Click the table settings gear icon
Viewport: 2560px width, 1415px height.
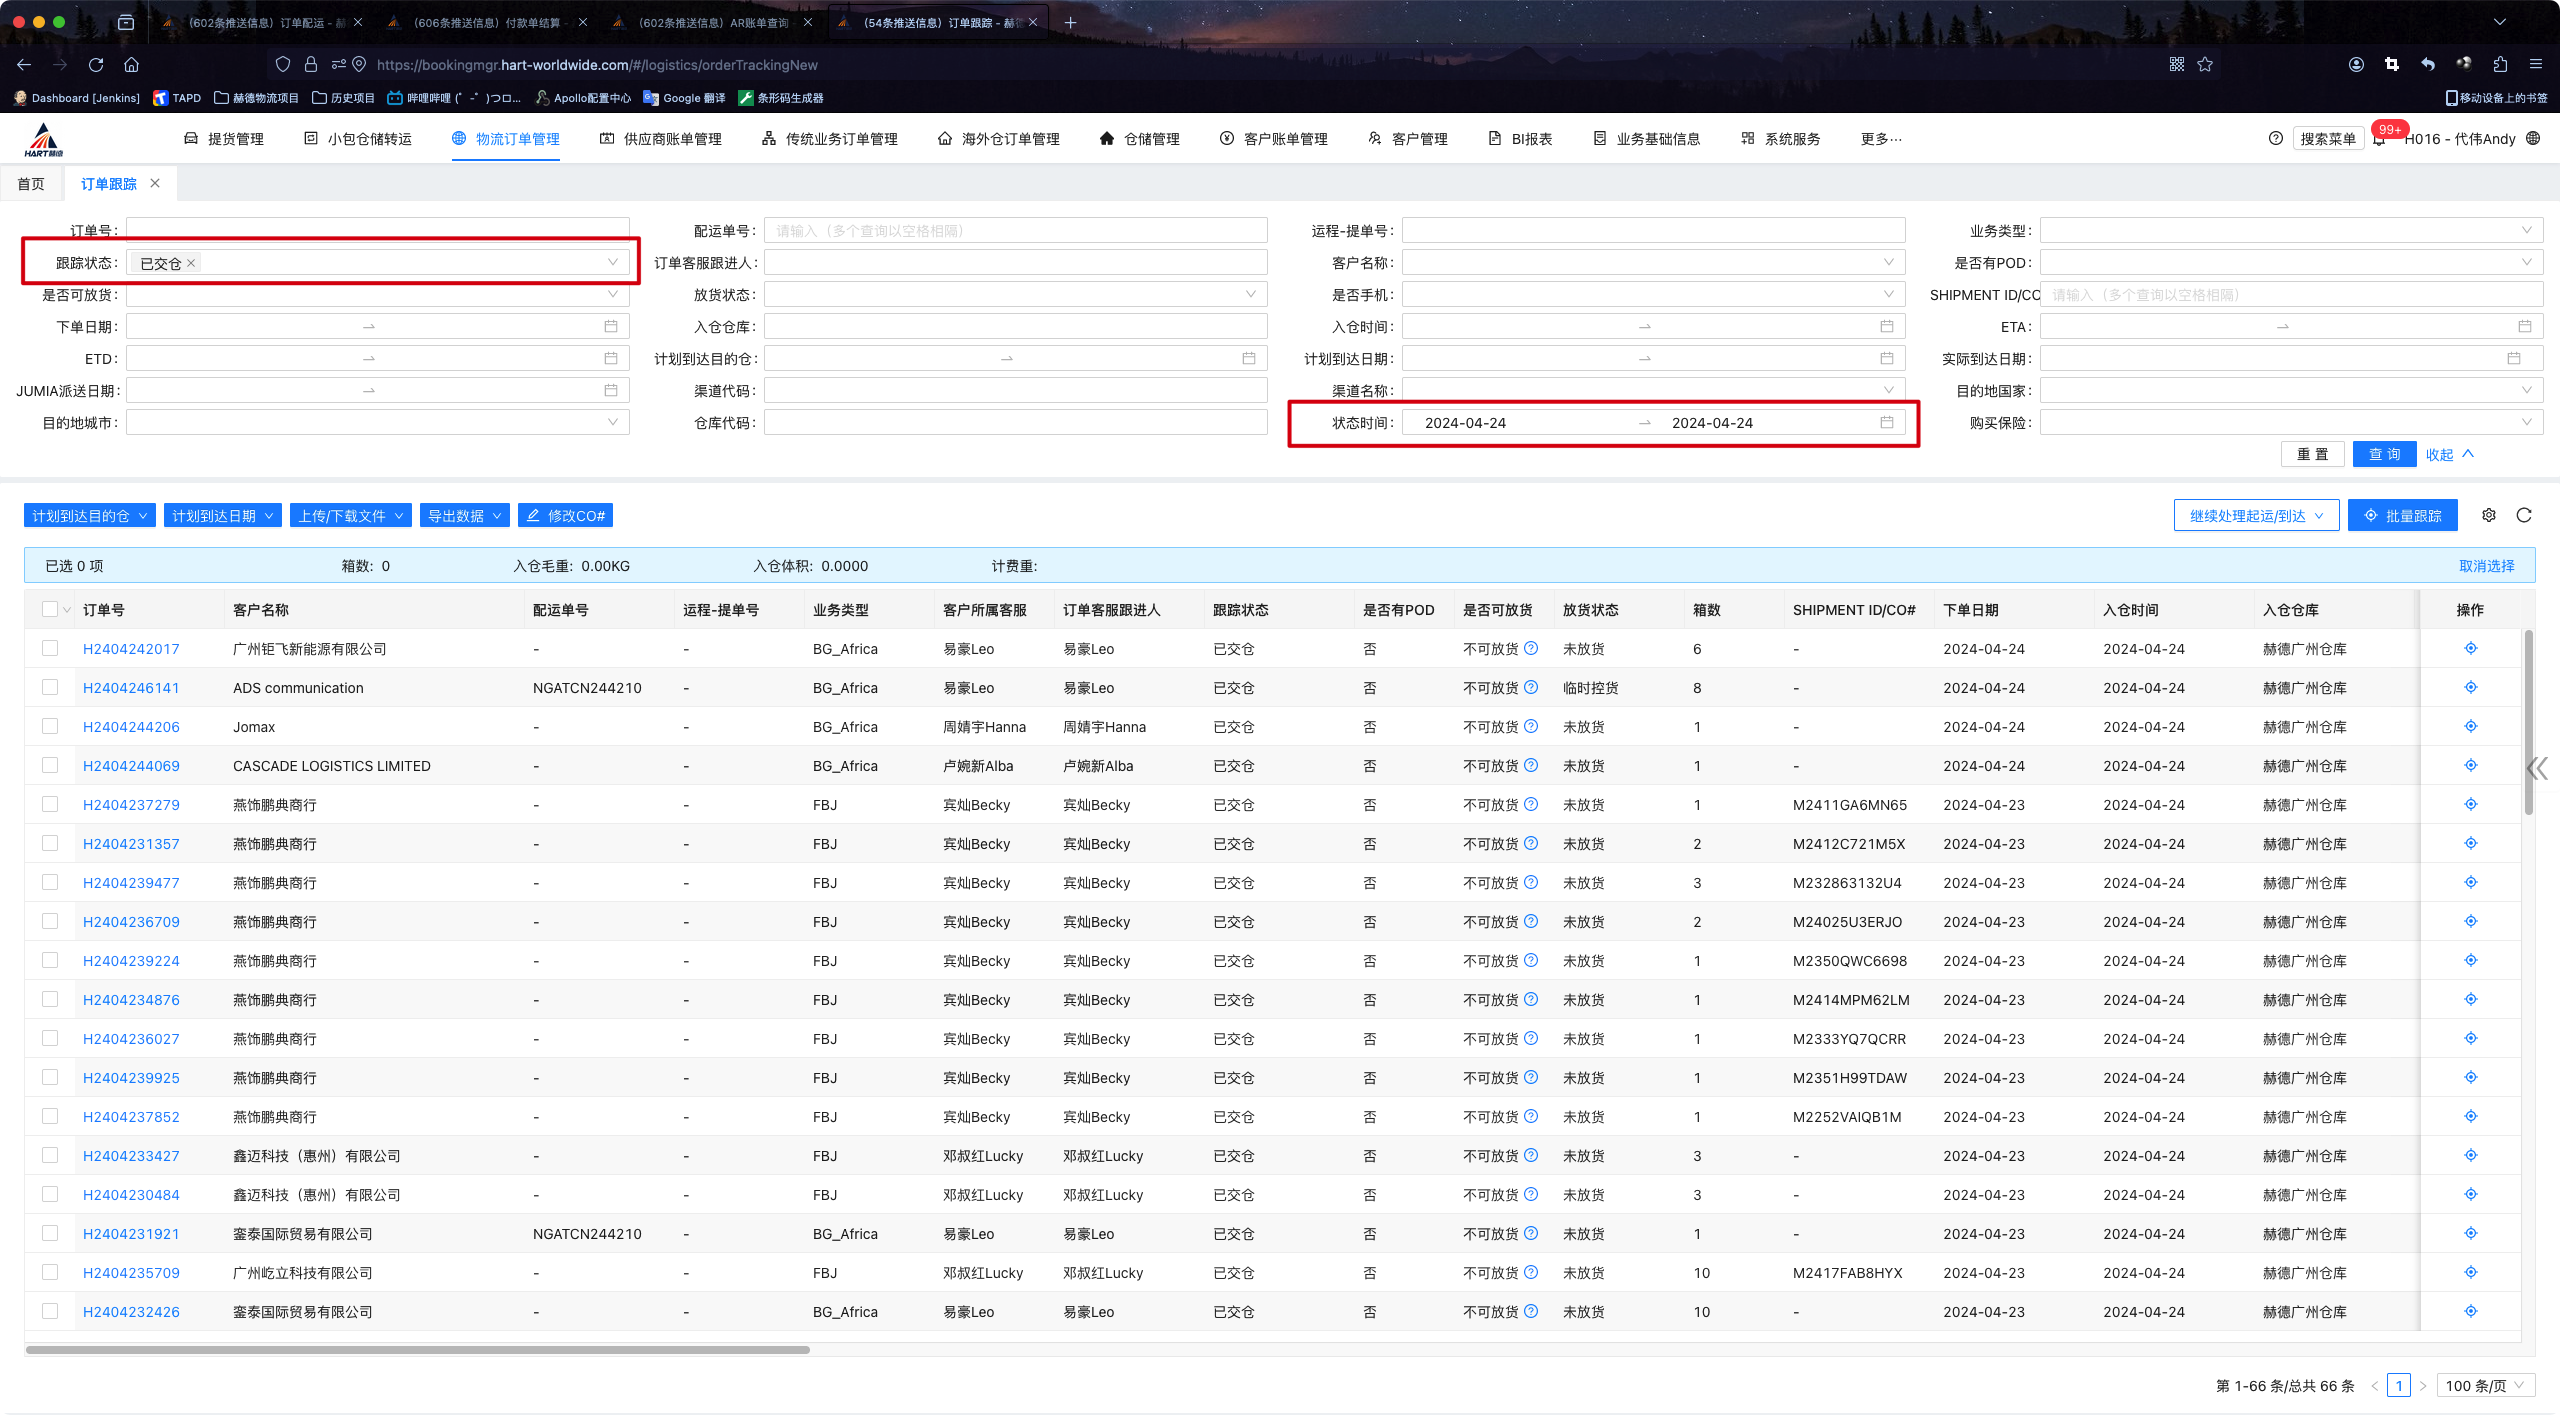(x=2489, y=515)
